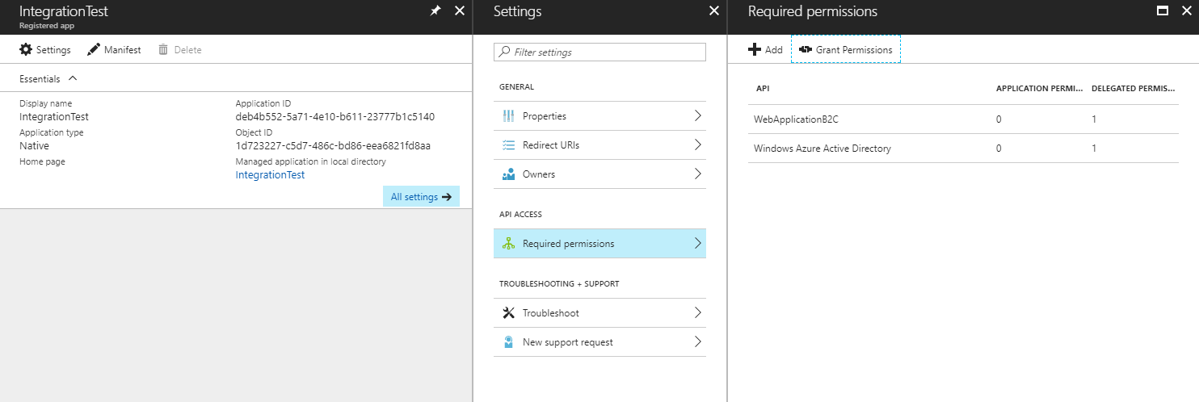Screen dimensions: 1199x403
Task: Click the New support request icon
Action: [x=508, y=342]
